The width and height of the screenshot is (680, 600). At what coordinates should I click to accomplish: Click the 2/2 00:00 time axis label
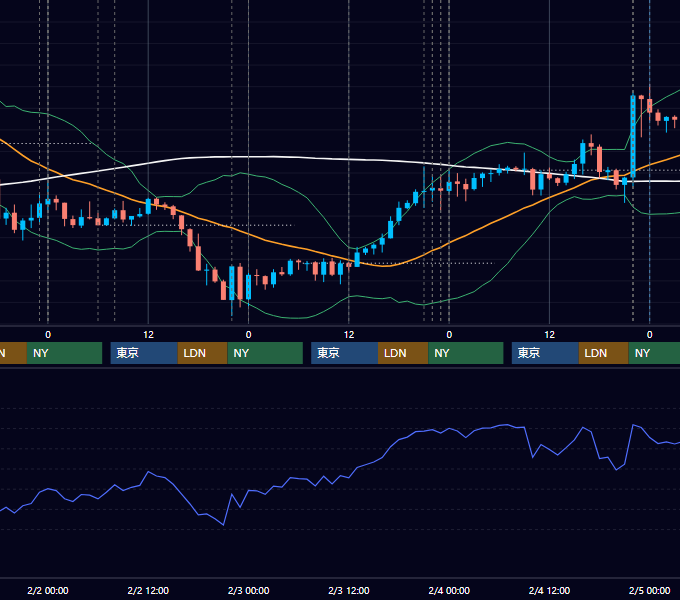click(48, 590)
